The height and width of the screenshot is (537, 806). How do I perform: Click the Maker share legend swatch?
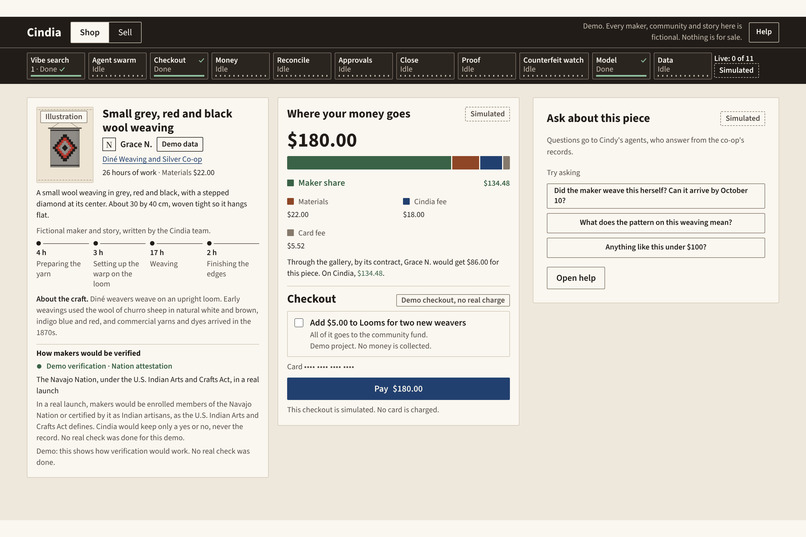[290, 183]
